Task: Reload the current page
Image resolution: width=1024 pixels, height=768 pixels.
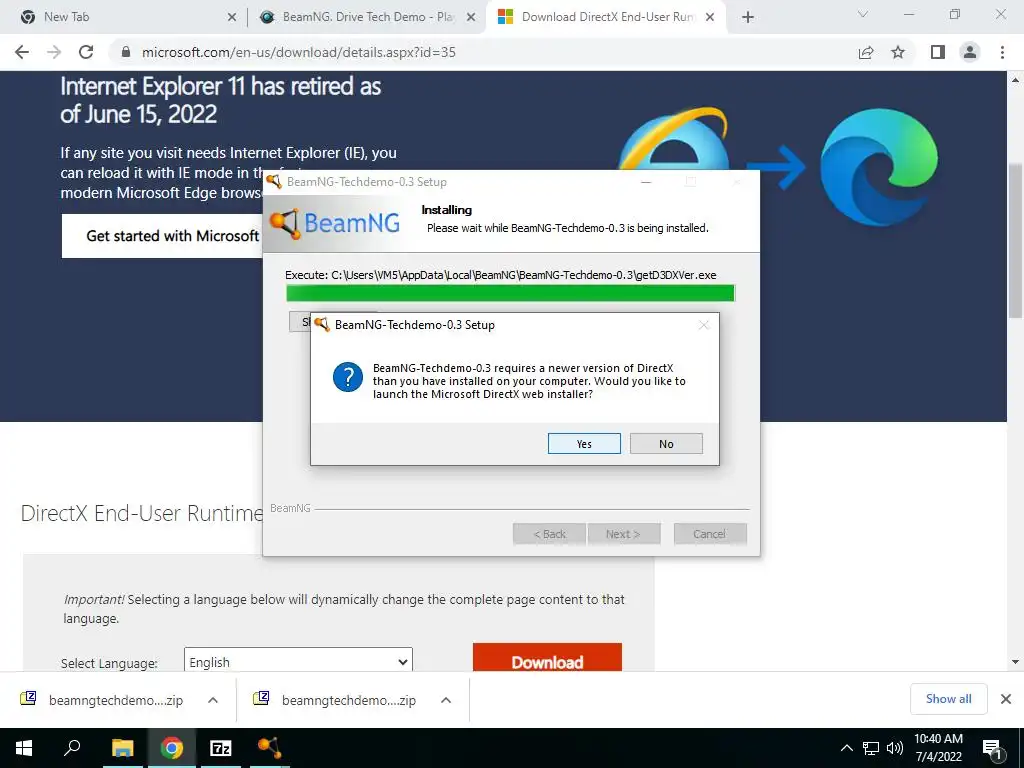Action: pos(86,52)
